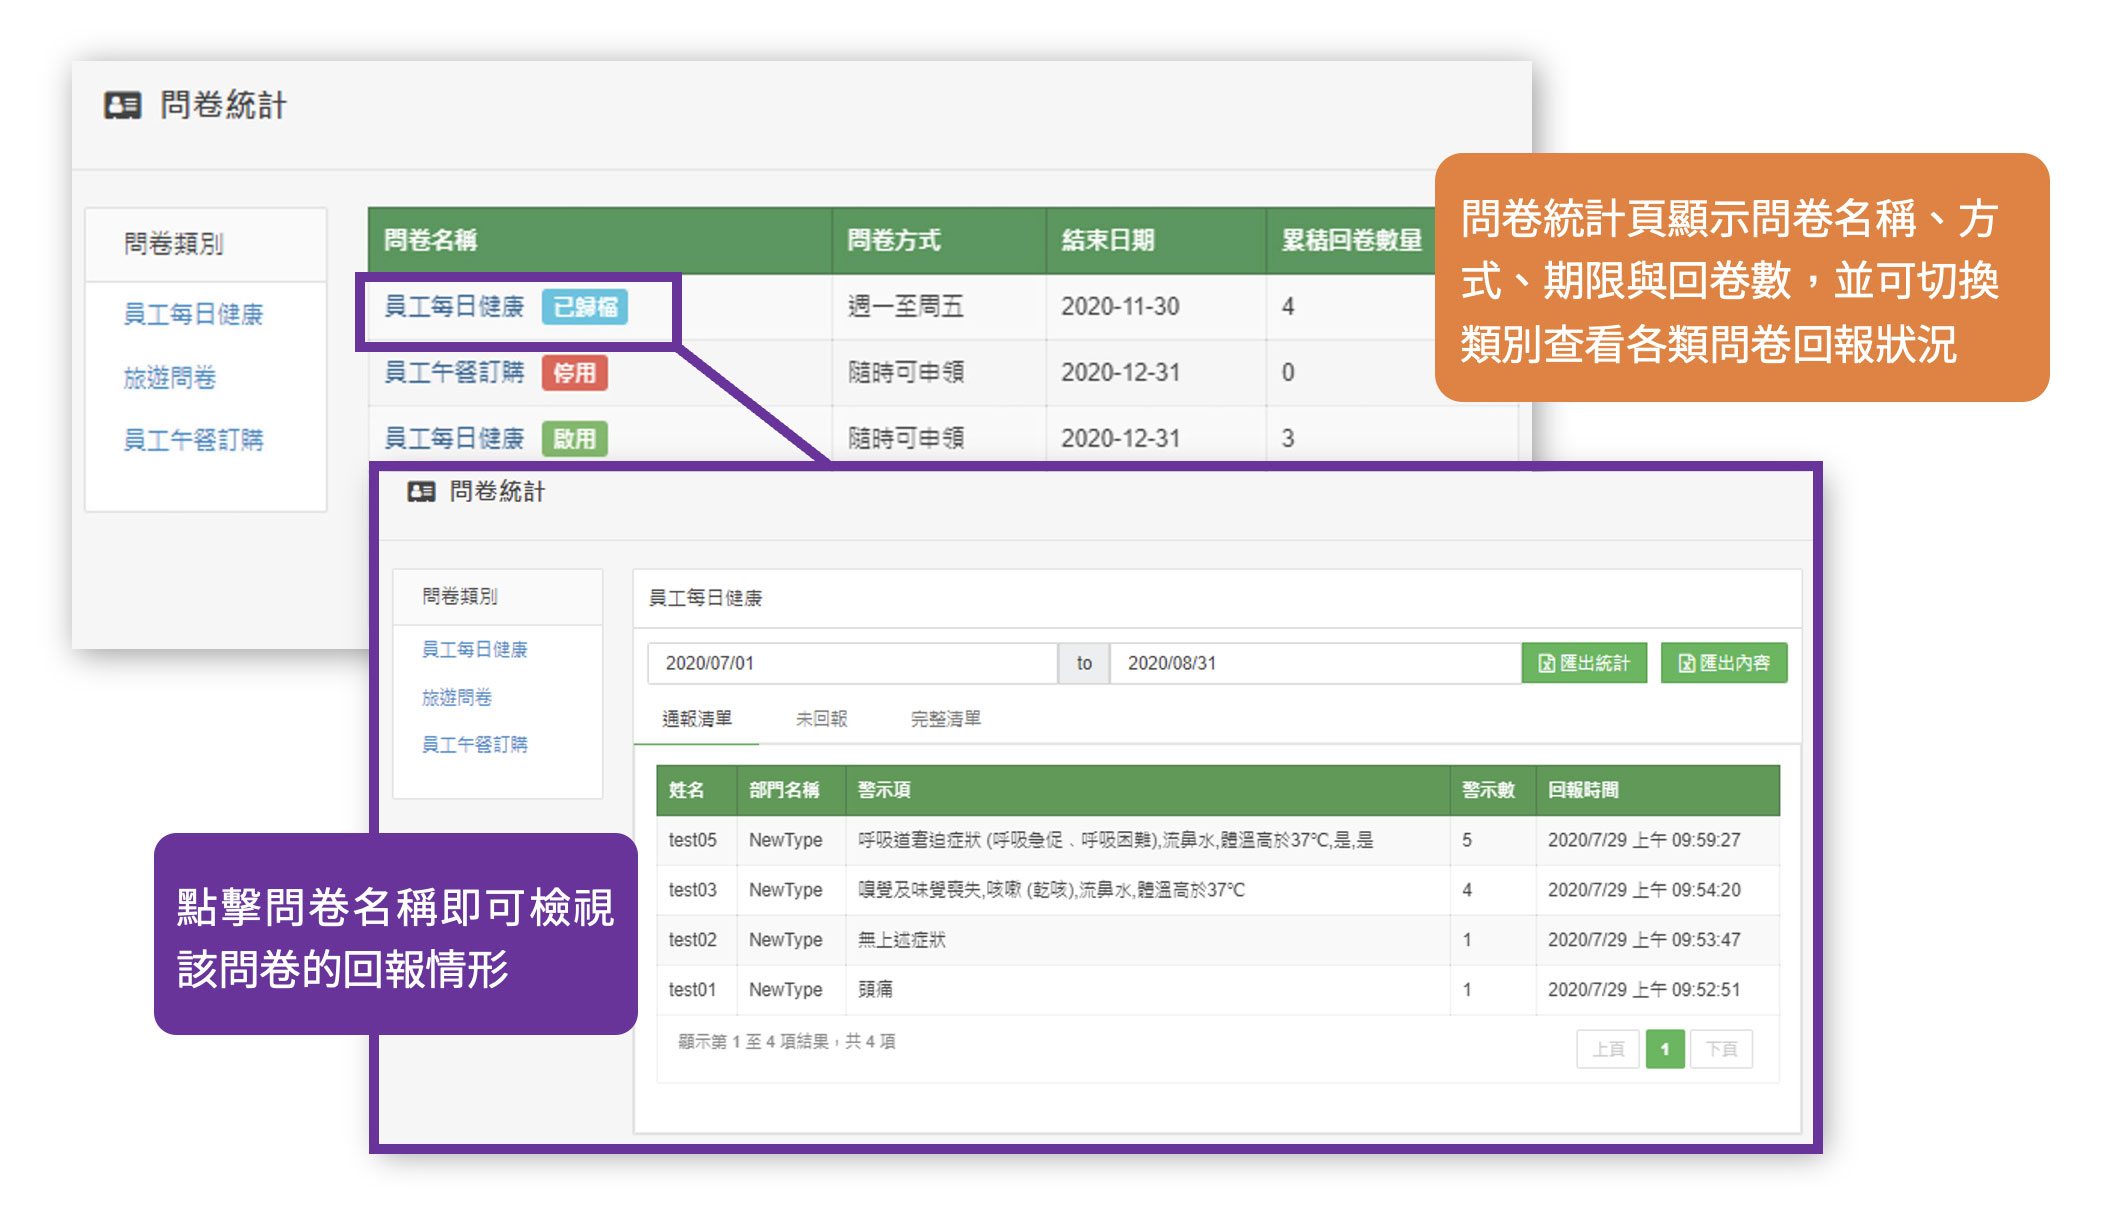Click the ID card icon in lower panel header
The width and height of the screenshot is (2108, 1208).
click(421, 492)
